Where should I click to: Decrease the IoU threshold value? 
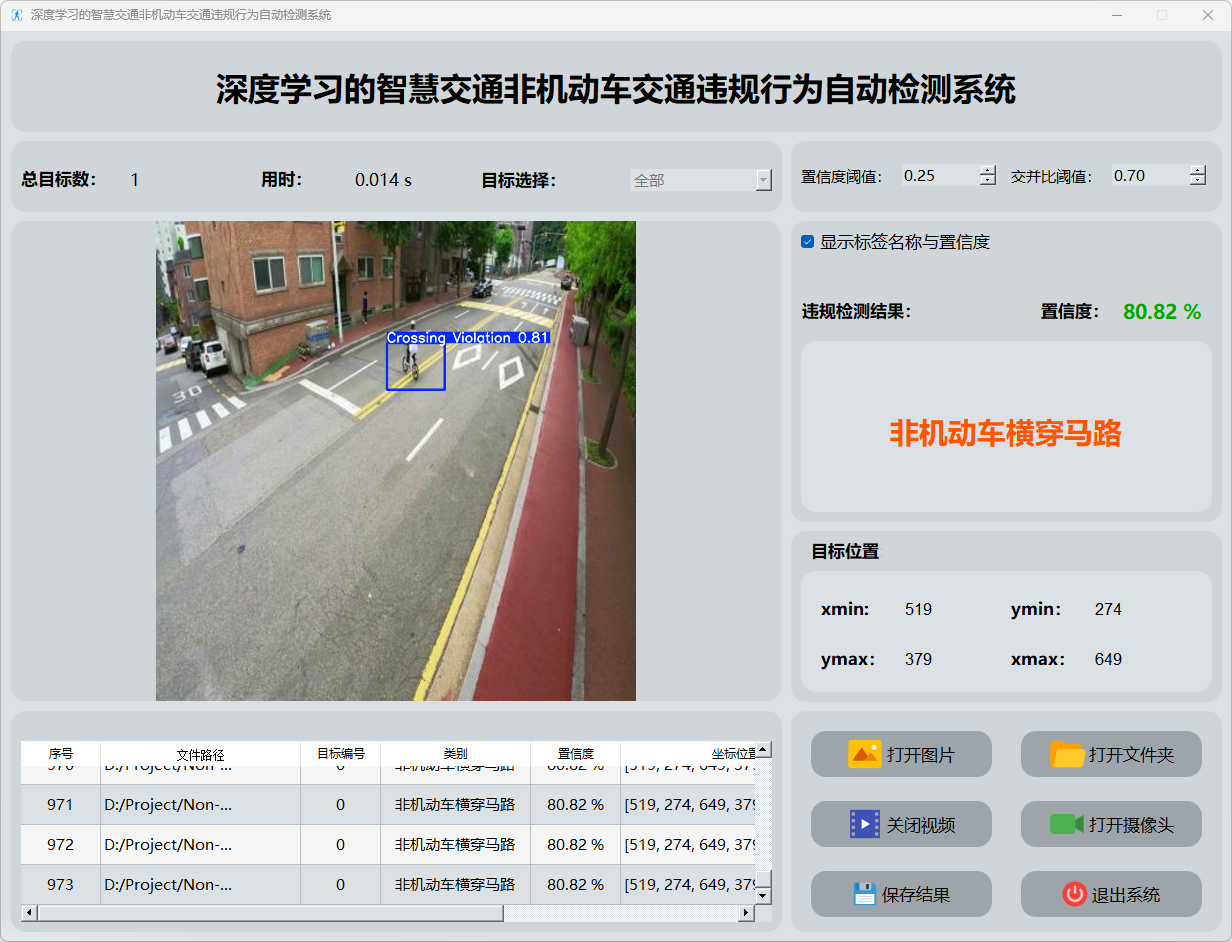click(1197, 181)
